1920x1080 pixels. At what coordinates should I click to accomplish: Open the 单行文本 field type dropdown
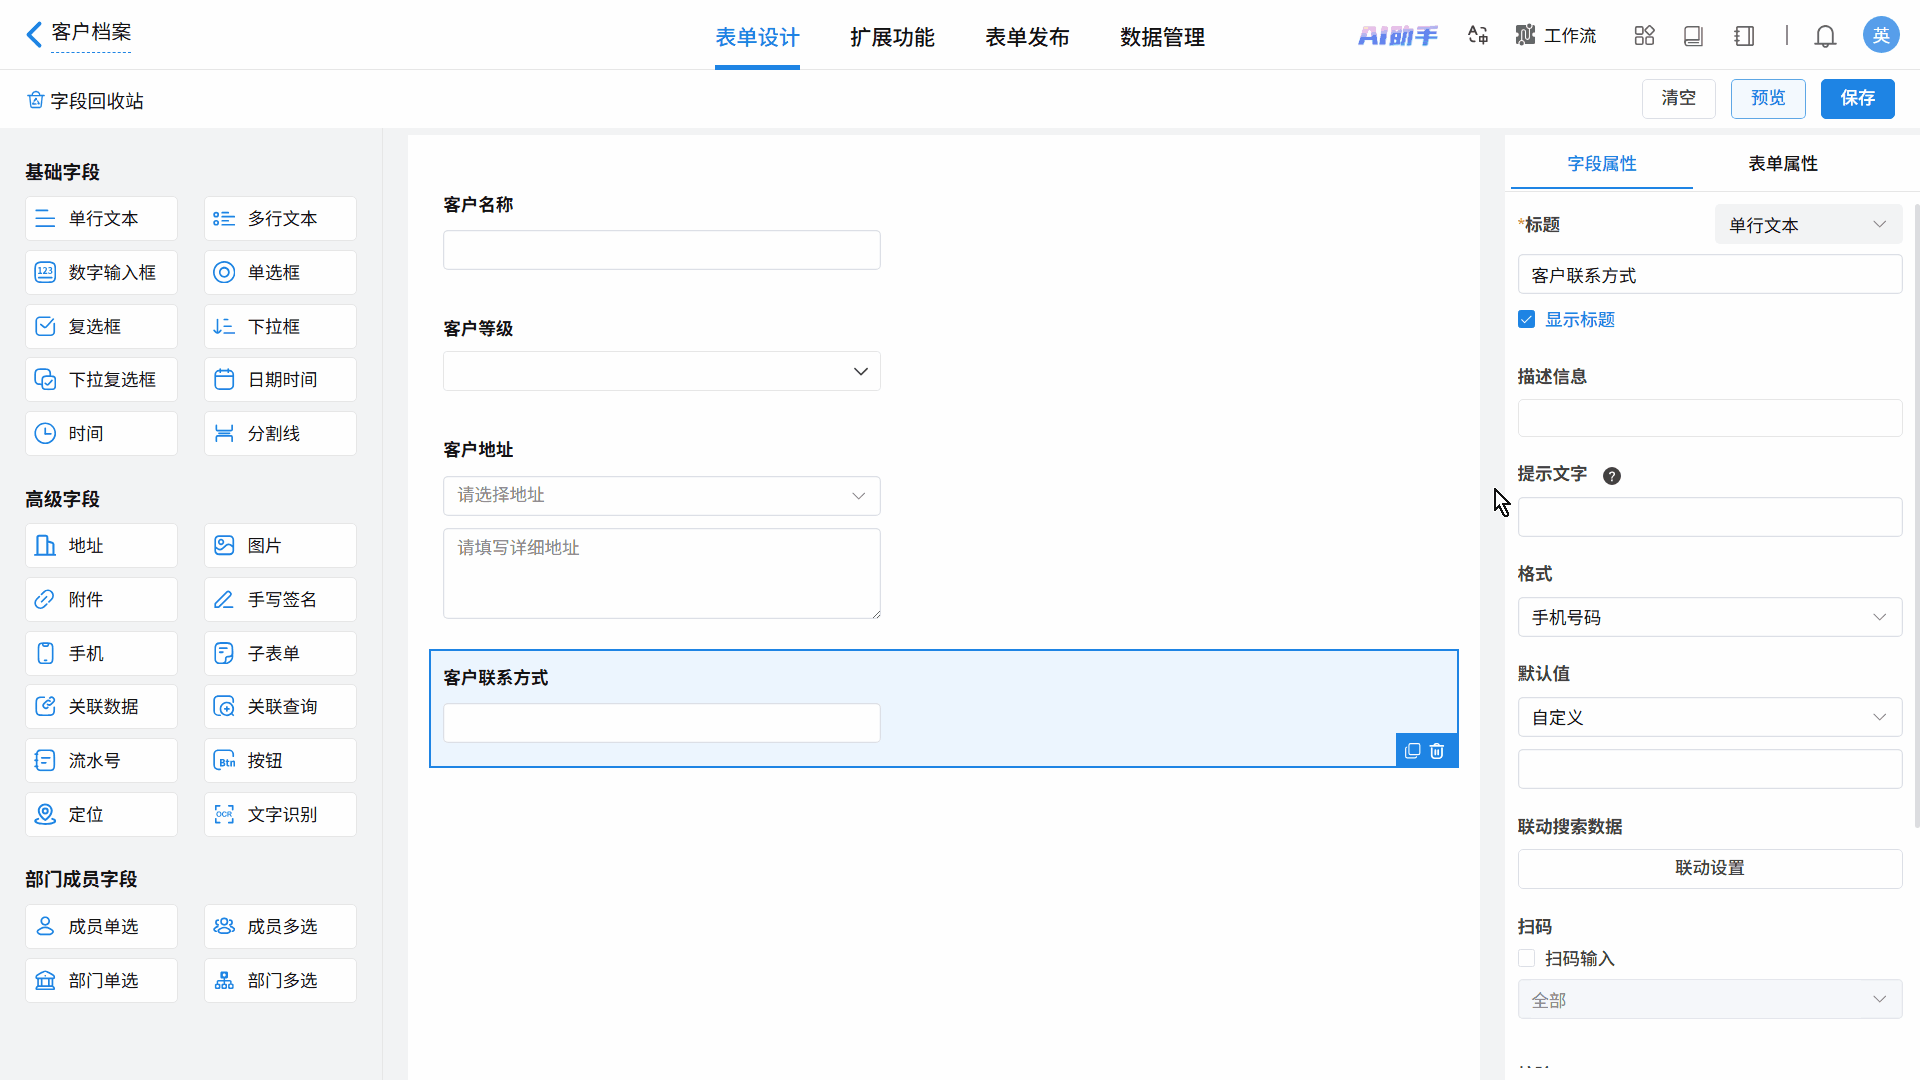(1807, 225)
